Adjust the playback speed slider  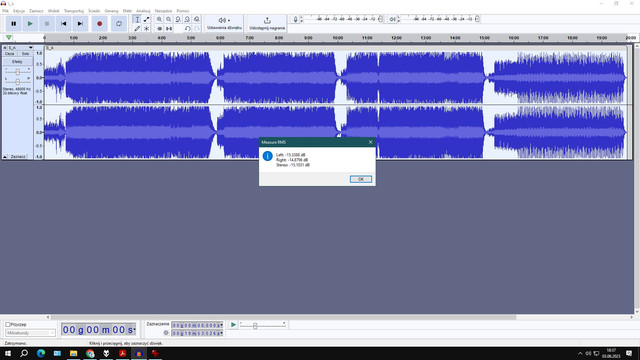[255, 326]
